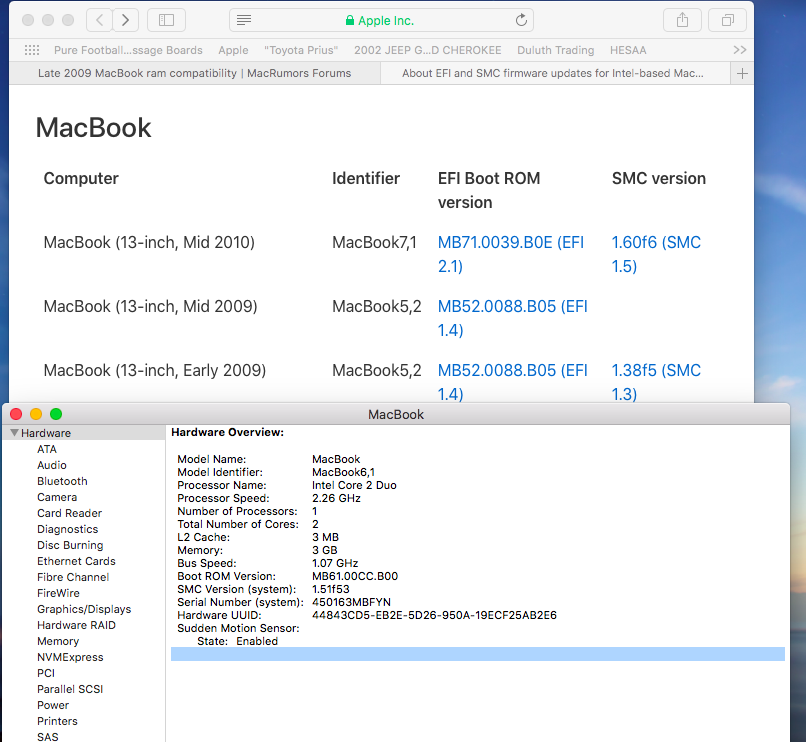Switch to Late 2009 MacBook ram compatibility tab
Screen dimensions: 806x742
195,74
